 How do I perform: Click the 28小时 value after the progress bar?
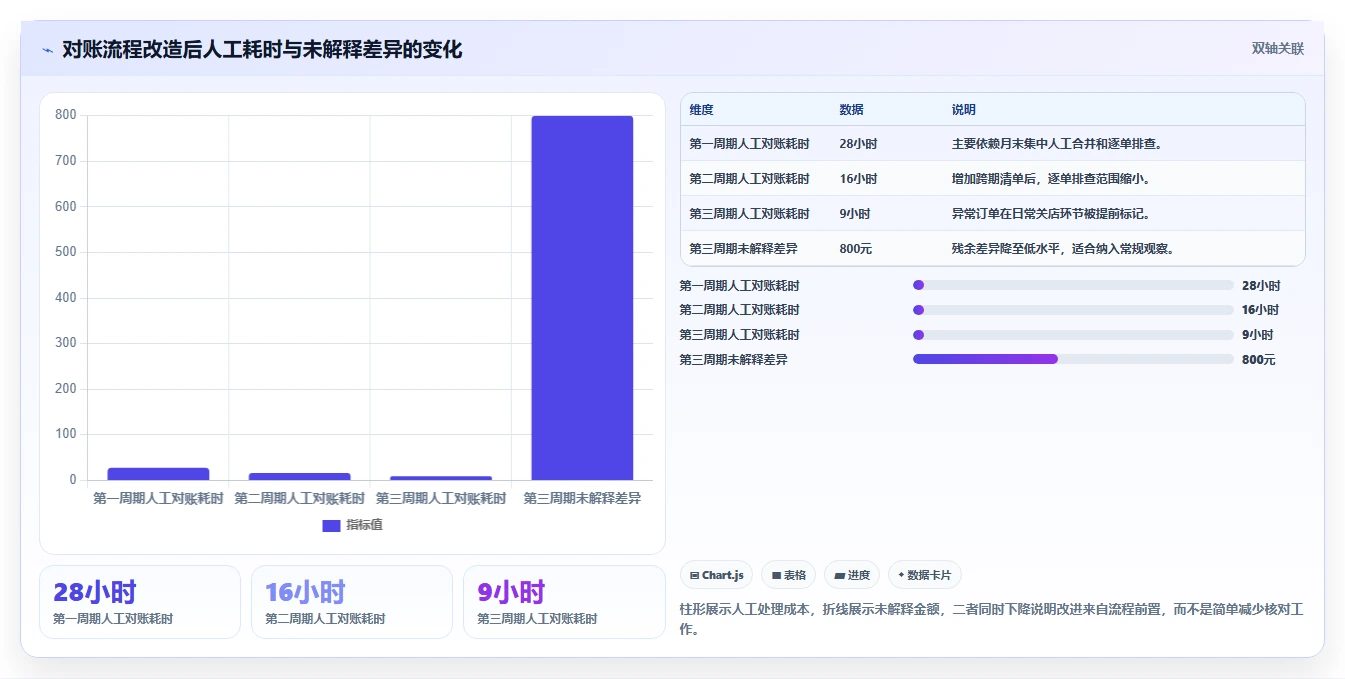[x=1261, y=286]
